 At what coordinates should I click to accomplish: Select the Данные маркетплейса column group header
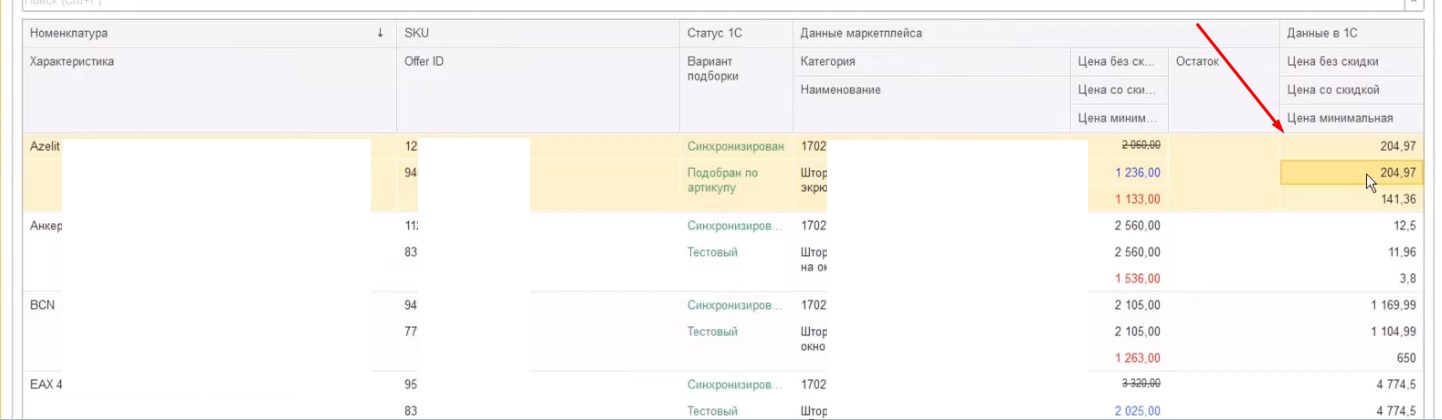[1036, 33]
